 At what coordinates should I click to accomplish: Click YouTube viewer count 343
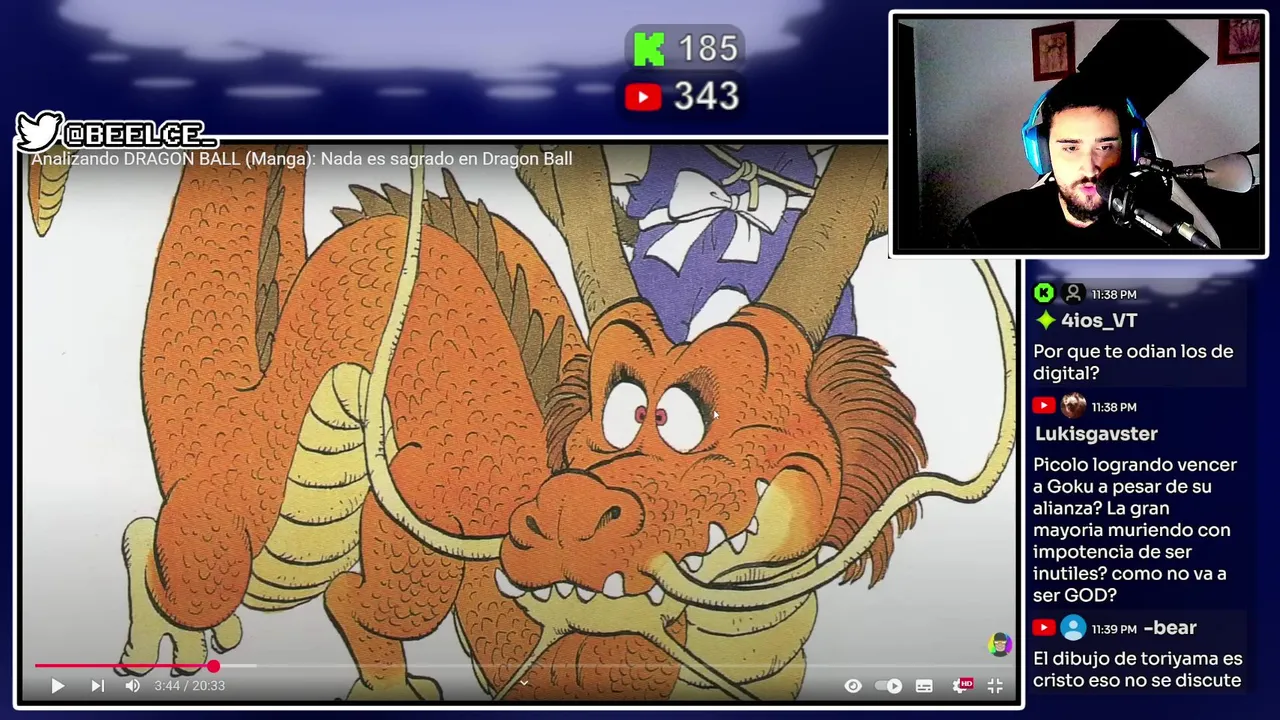pos(706,97)
